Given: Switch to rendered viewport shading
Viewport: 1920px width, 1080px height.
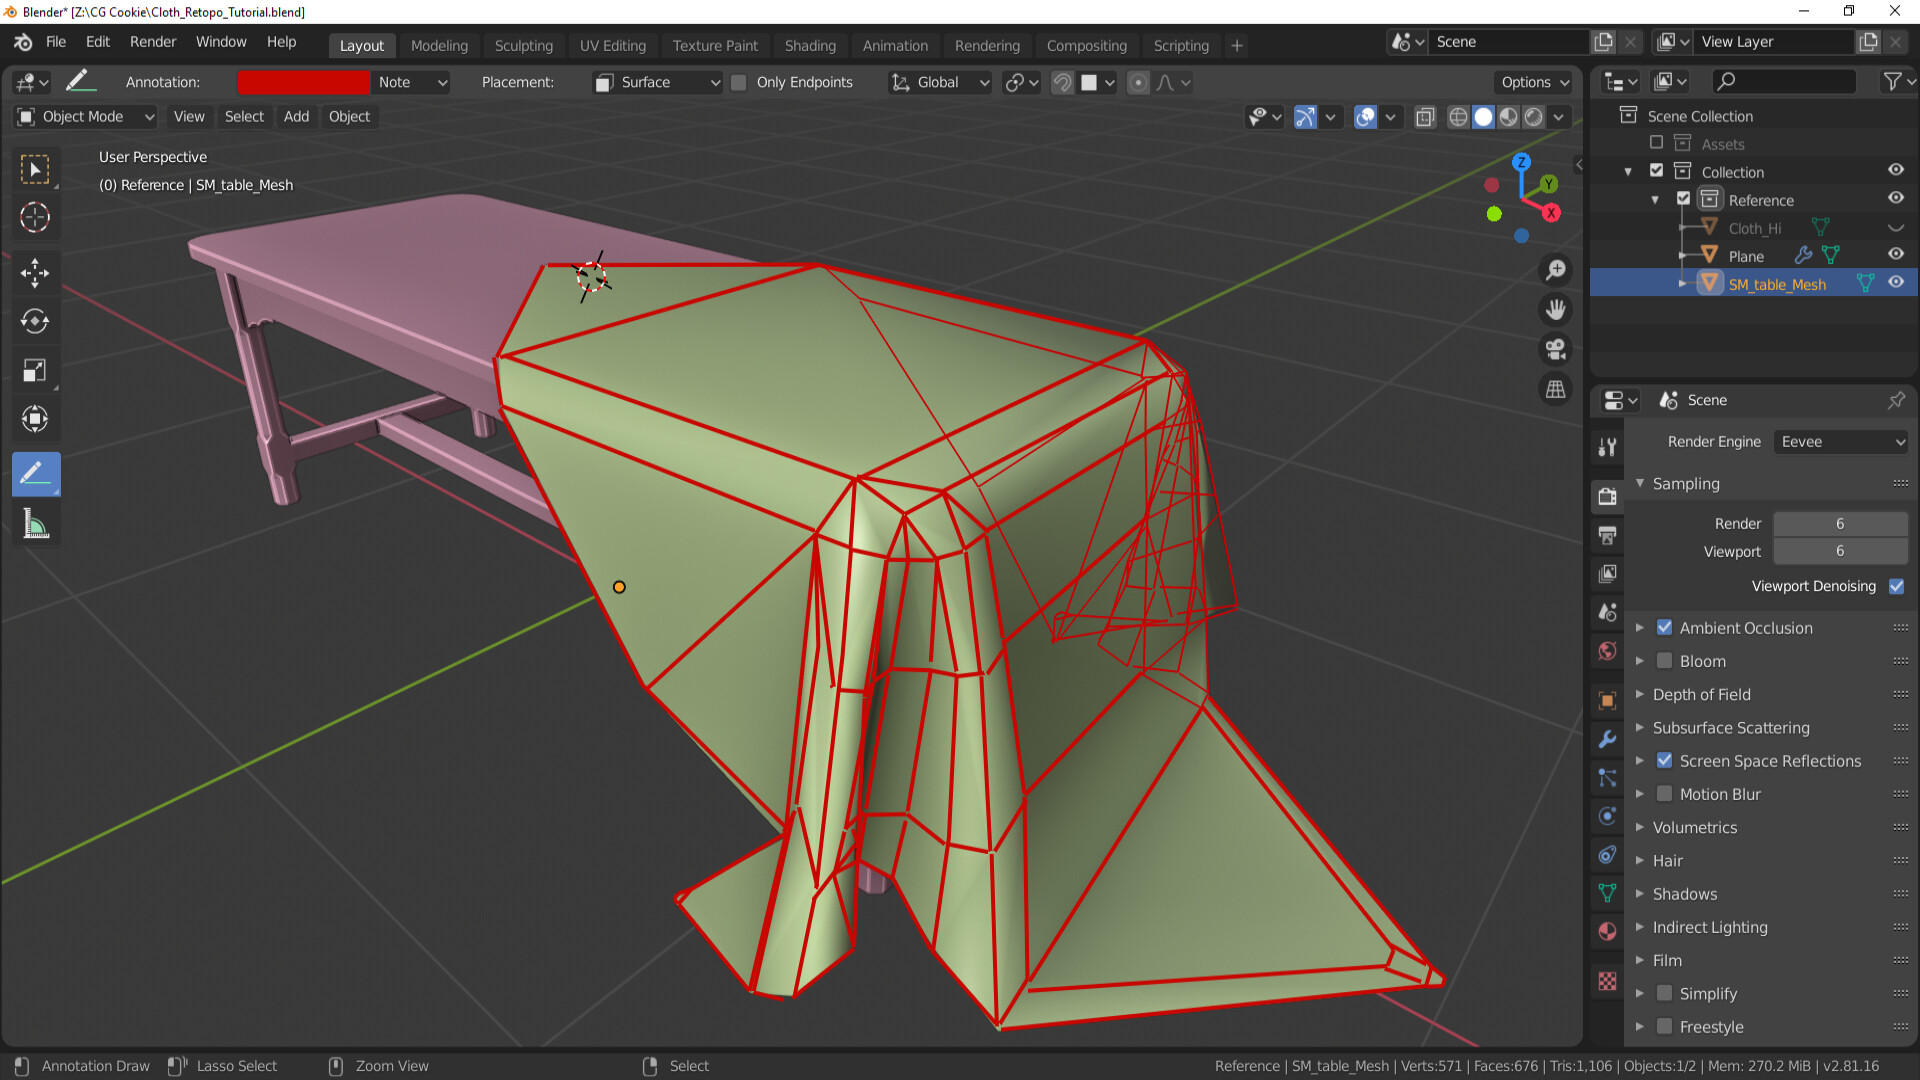Looking at the screenshot, I should tap(1534, 117).
